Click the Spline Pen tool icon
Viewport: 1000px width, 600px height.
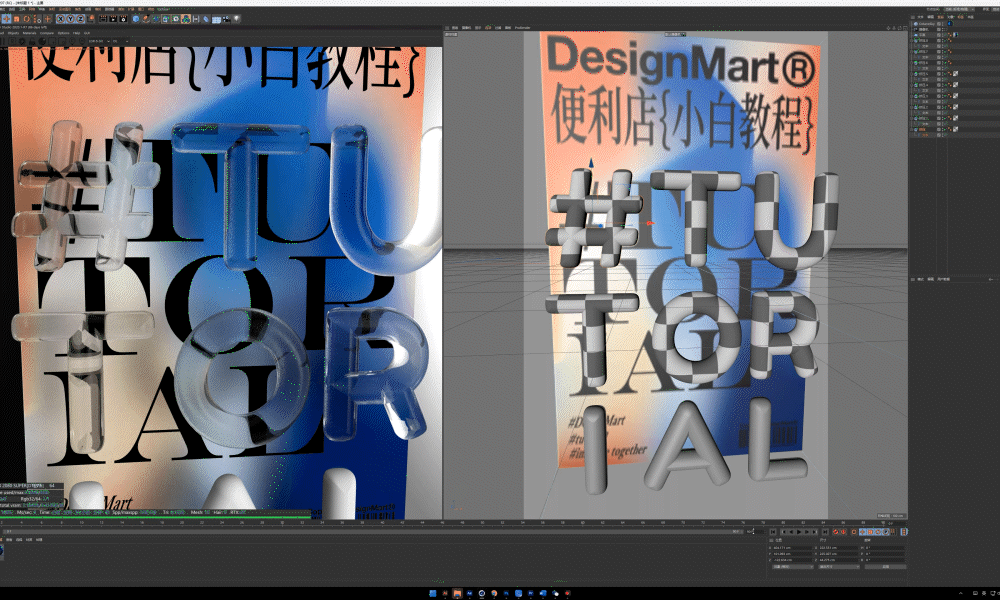pyautogui.click(x=146, y=19)
